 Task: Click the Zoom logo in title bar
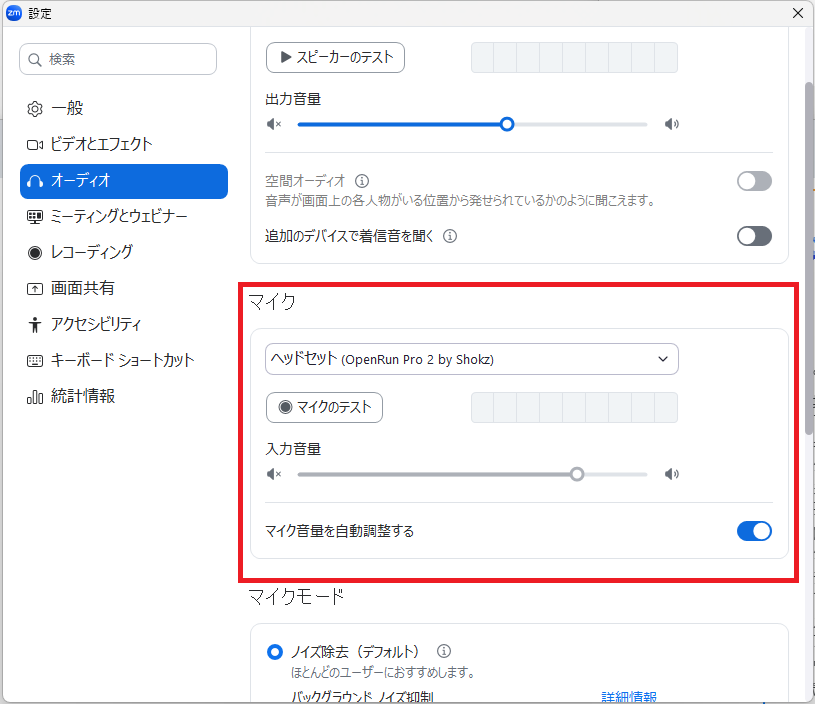click(14, 13)
